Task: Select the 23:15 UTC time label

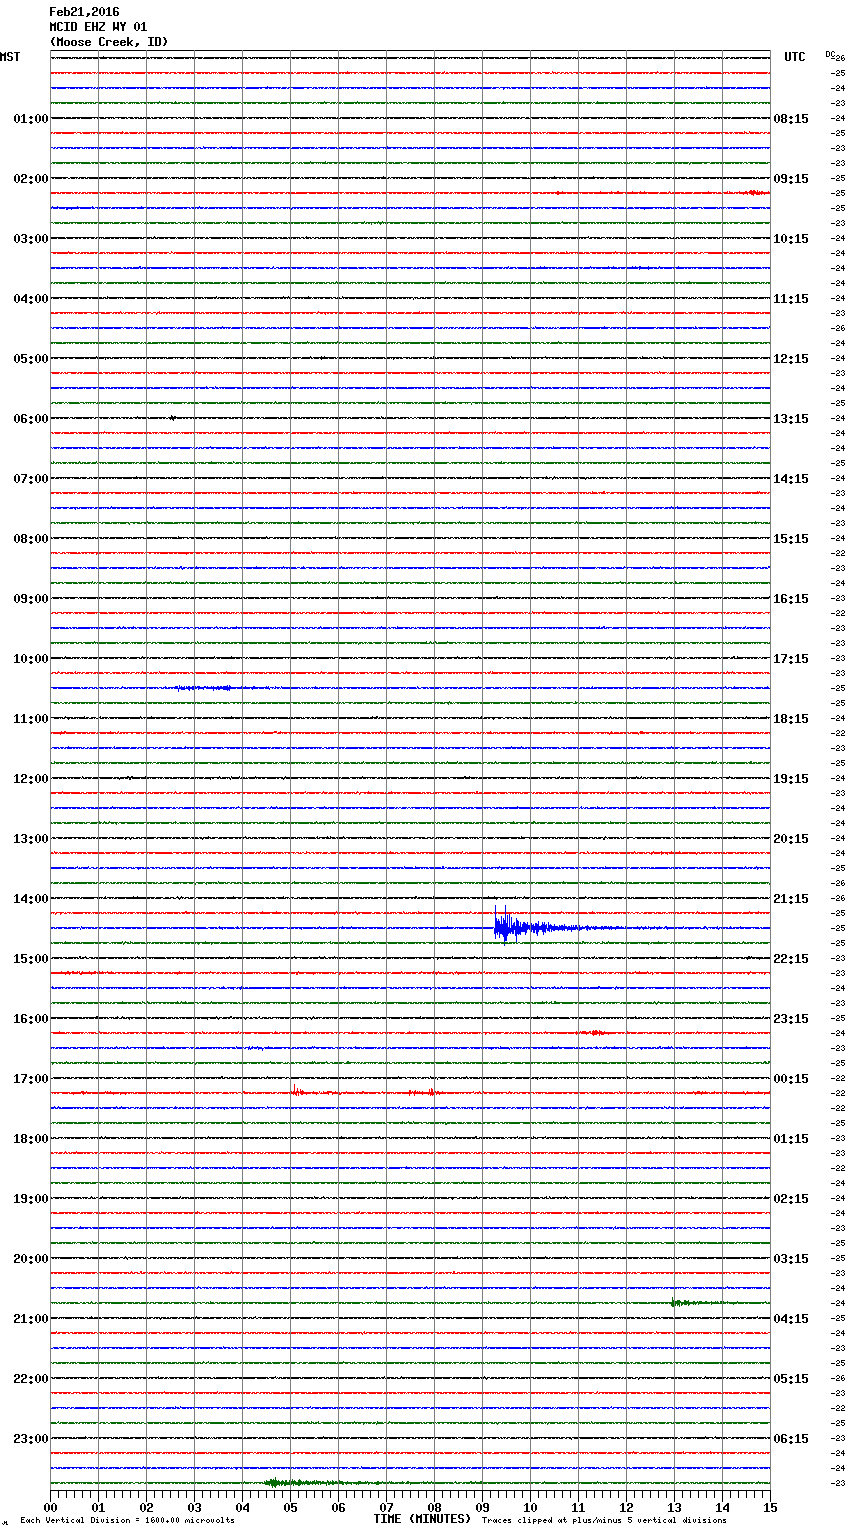Action: pyautogui.click(x=791, y=1019)
